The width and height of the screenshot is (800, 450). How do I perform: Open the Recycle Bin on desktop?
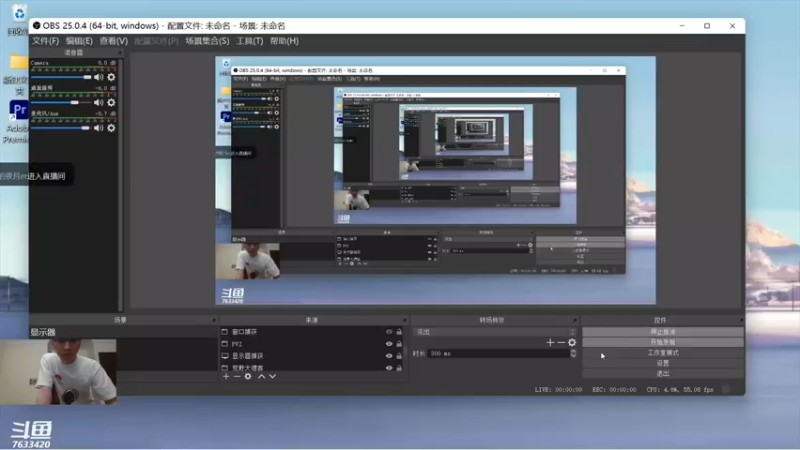click(17, 20)
